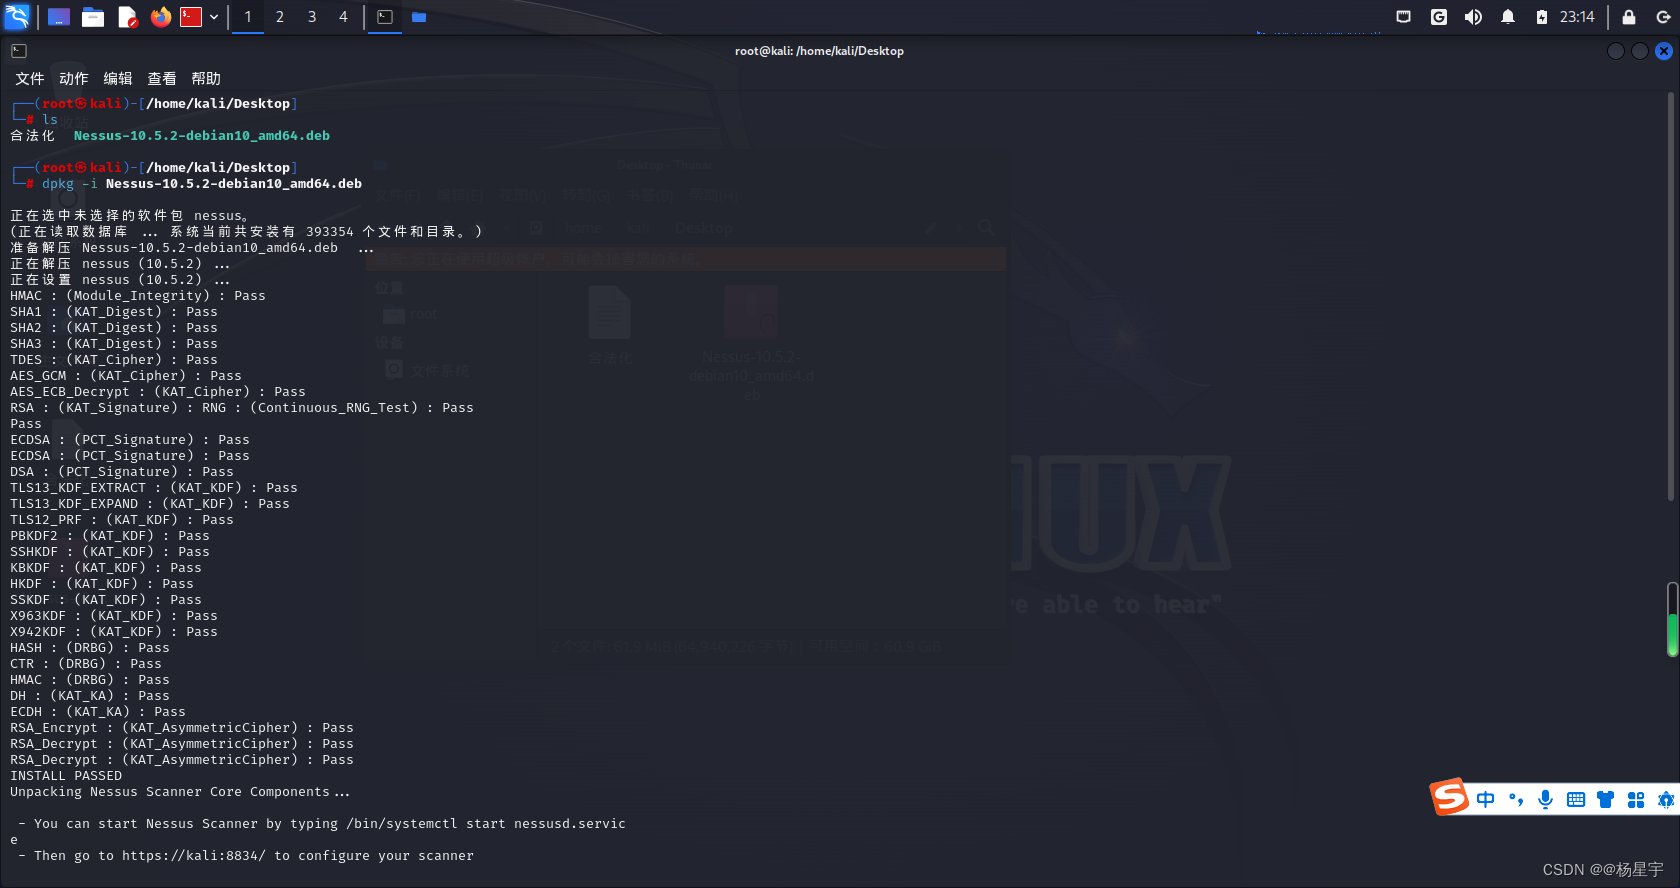Click the terminal window title bar icon
The height and width of the screenshot is (888, 1680).
point(19,51)
